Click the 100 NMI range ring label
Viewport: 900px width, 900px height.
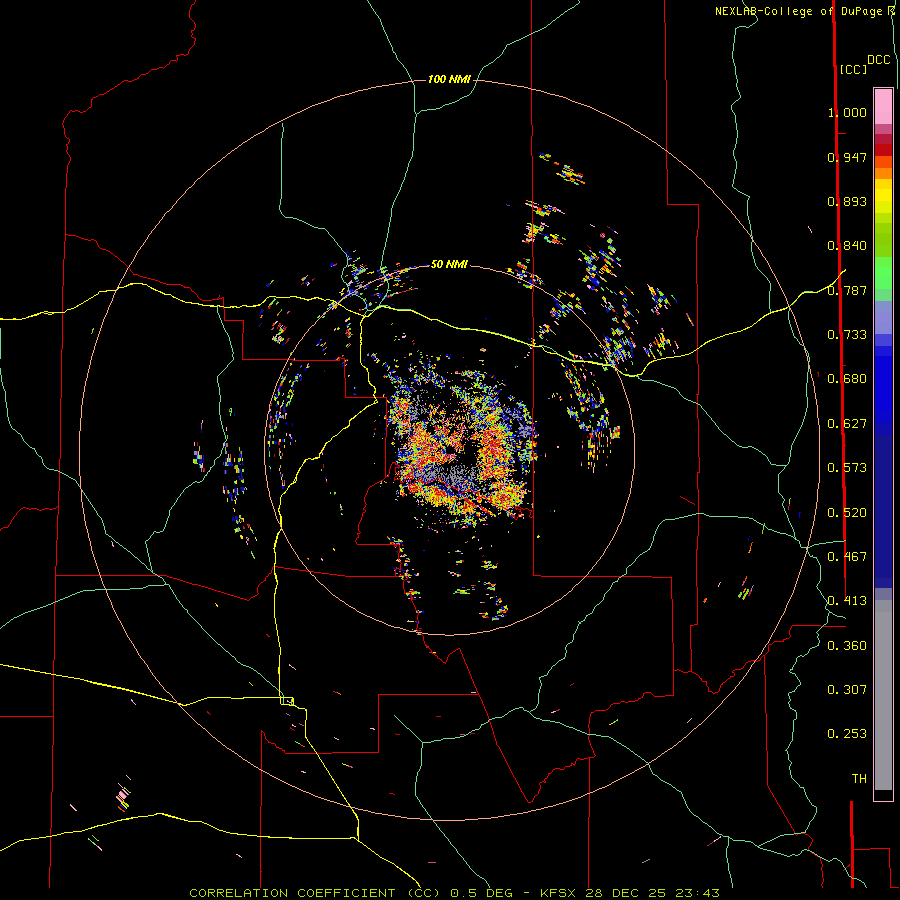pyautogui.click(x=449, y=79)
